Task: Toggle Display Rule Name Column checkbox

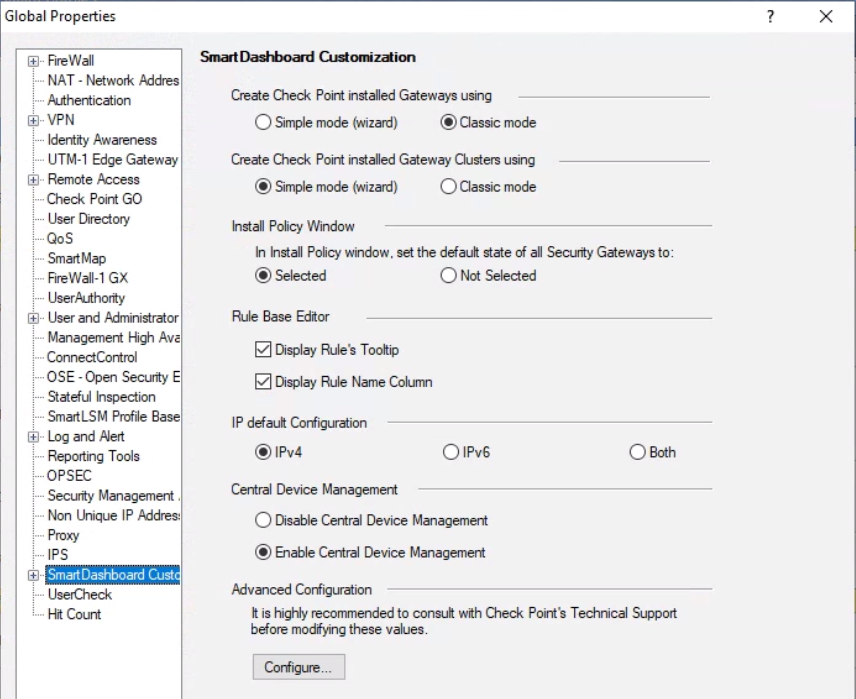Action: click(x=263, y=382)
